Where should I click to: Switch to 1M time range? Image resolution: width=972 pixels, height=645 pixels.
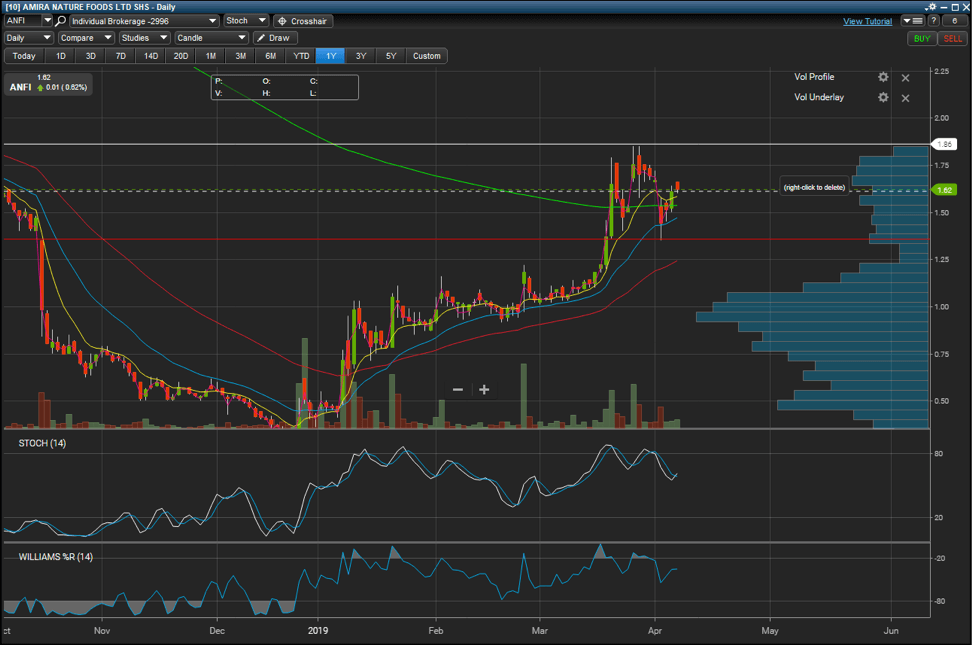(x=211, y=56)
